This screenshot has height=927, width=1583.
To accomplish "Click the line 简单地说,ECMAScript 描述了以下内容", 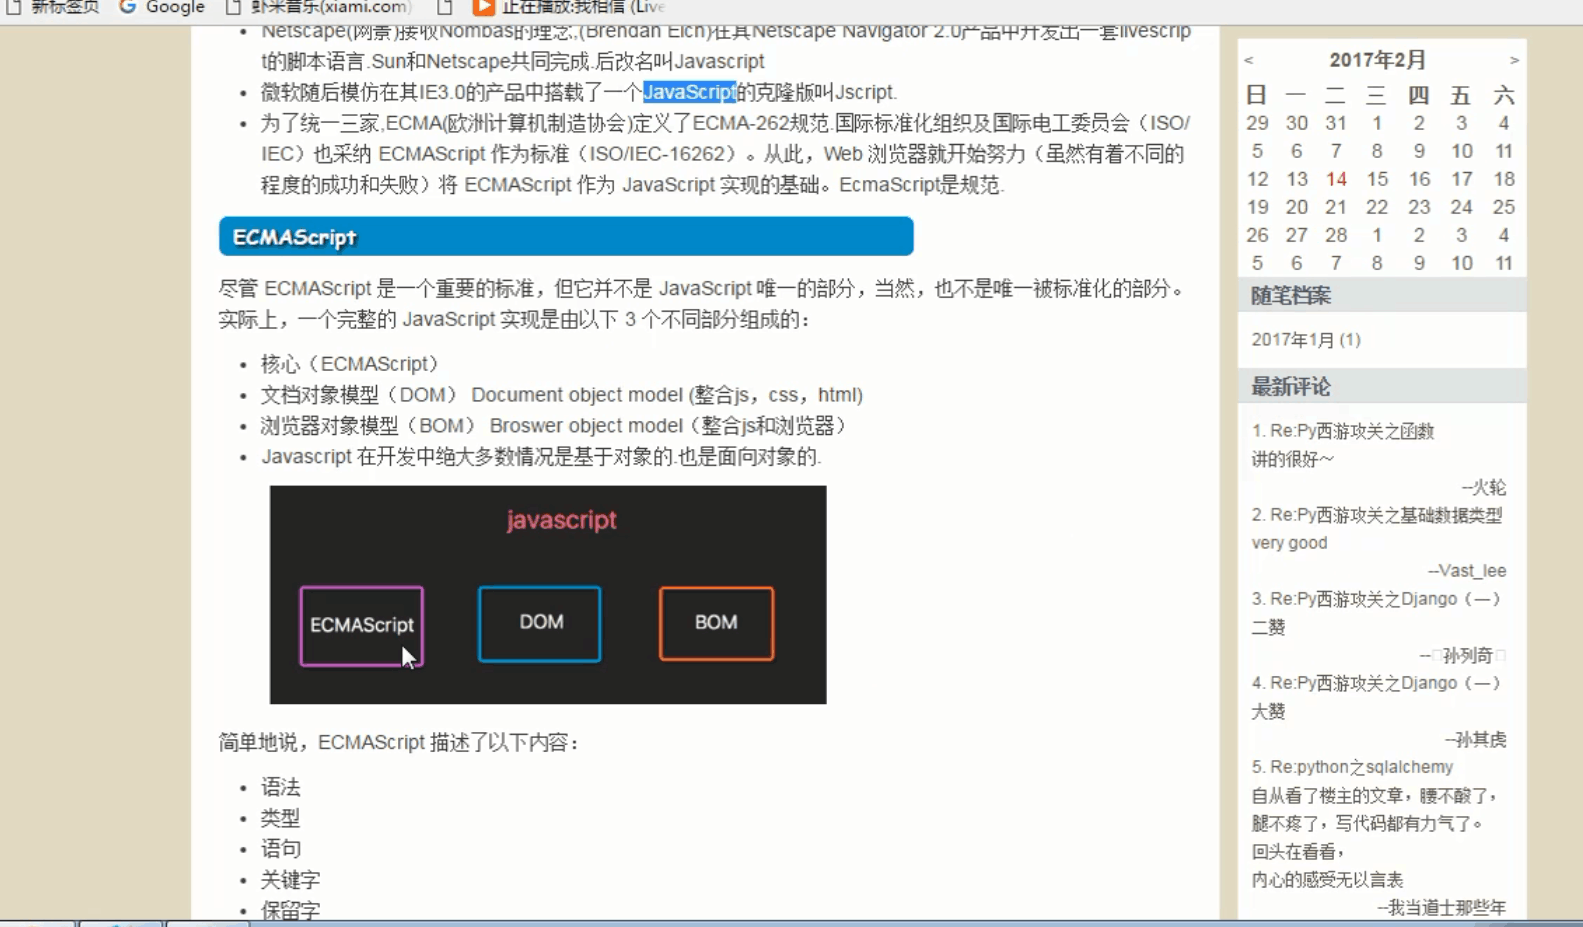I will pyautogui.click(x=399, y=742).
